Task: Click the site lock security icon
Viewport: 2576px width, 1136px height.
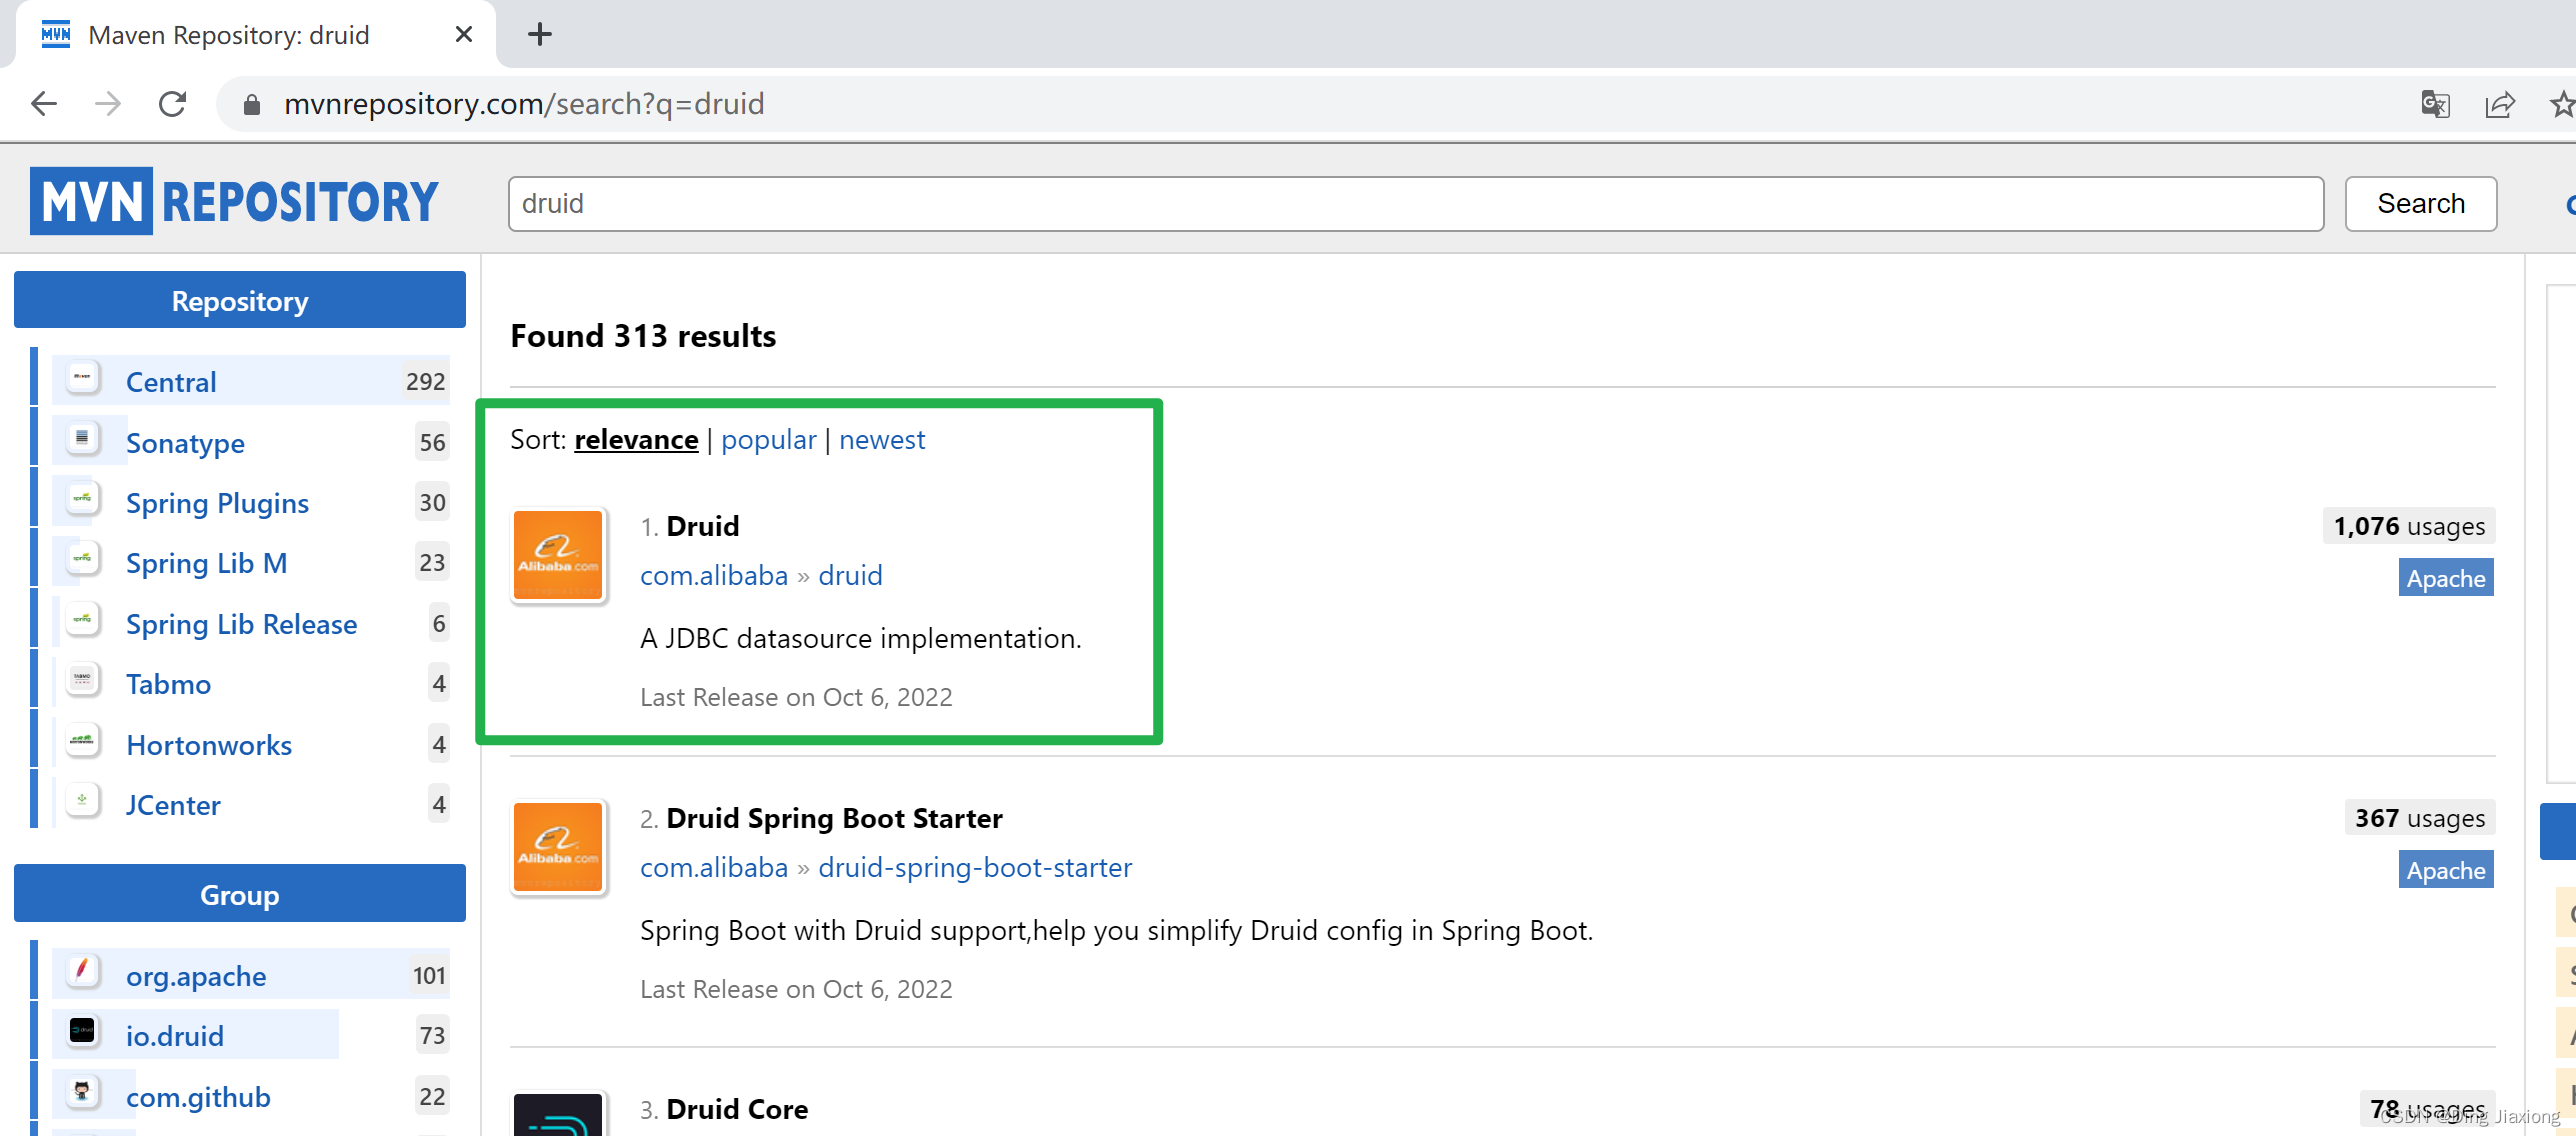Action: 252,104
